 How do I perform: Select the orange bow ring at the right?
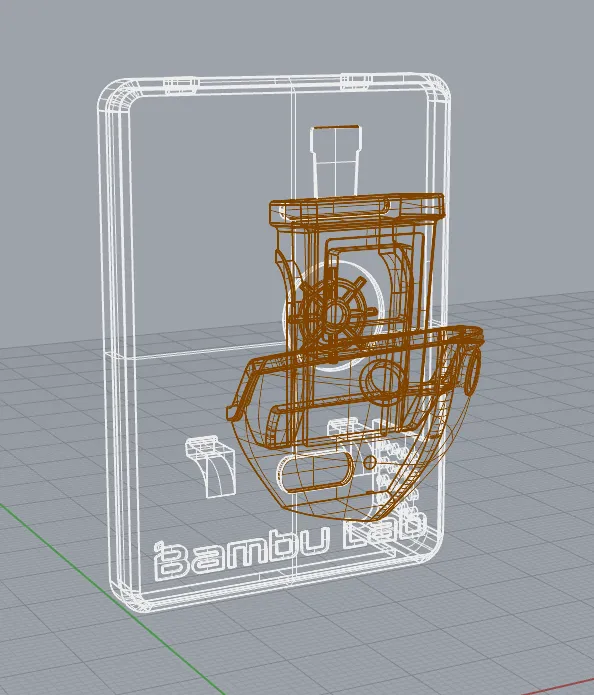(x=473, y=371)
